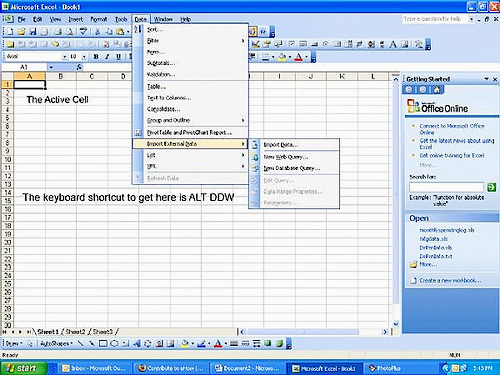Click the 3-D Style icon in Drawing toolbar
The image size is (500, 375).
point(279,343)
